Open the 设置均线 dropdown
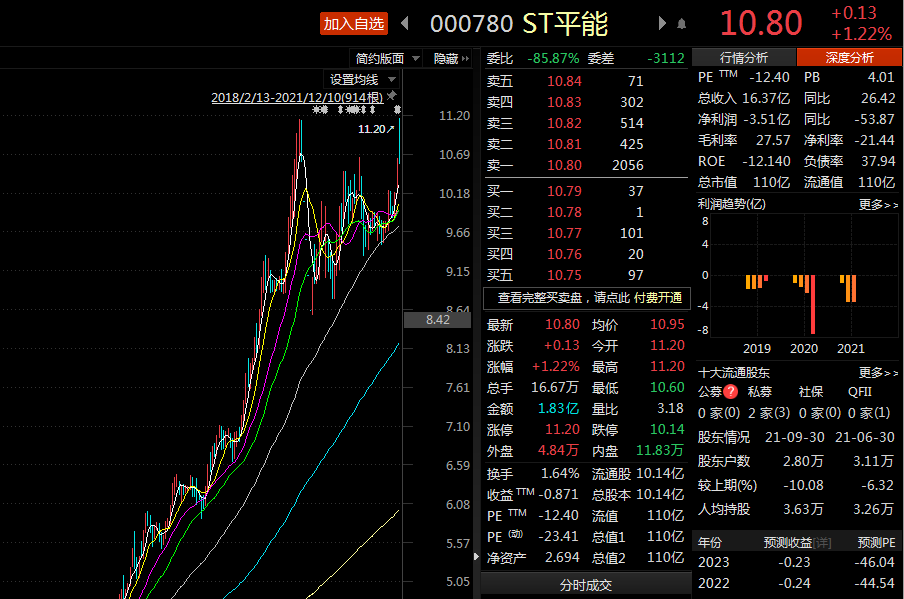Screen dimensions: 904x599 point(361,80)
